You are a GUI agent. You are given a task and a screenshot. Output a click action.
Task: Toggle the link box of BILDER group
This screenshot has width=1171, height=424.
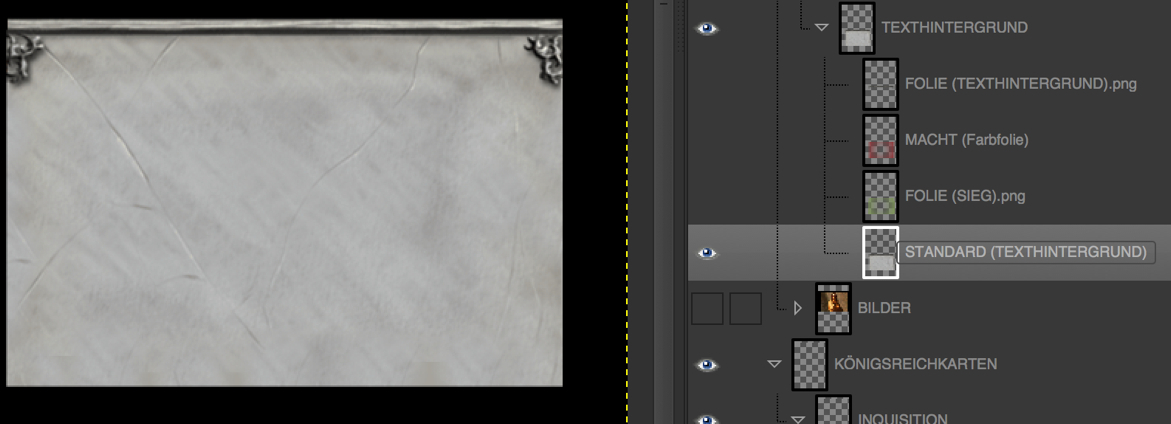[x=745, y=308]
